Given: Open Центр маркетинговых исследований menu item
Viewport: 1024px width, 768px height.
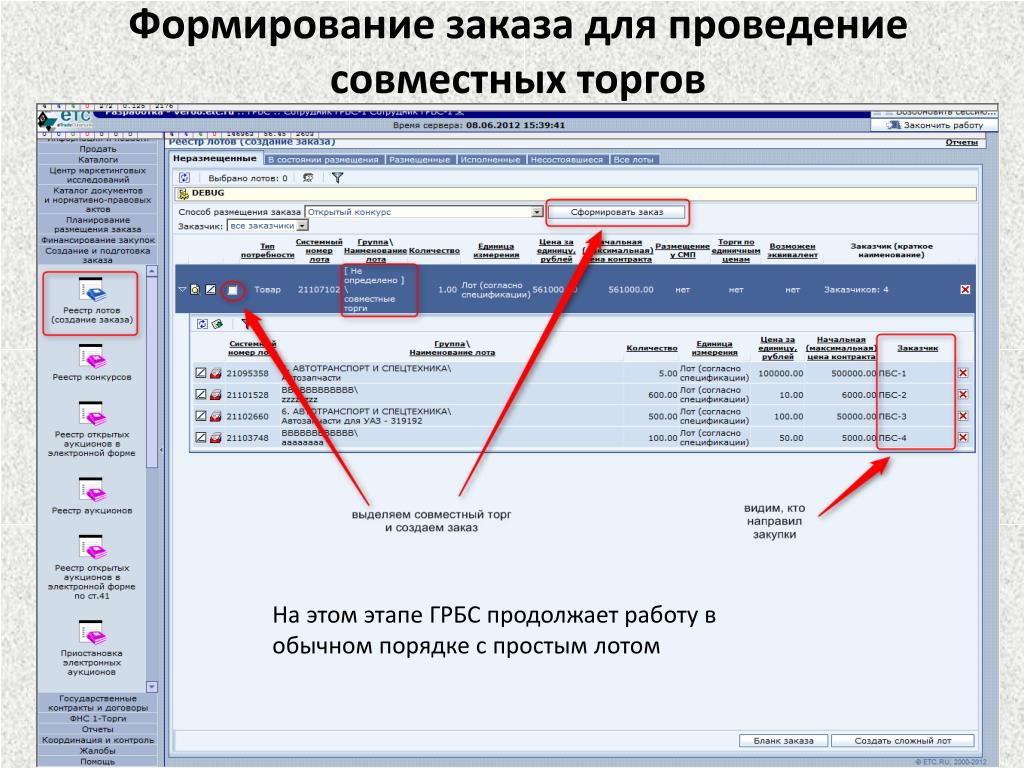Looking at the screenshot, I should pyautogui.click(x=98, y=175).
